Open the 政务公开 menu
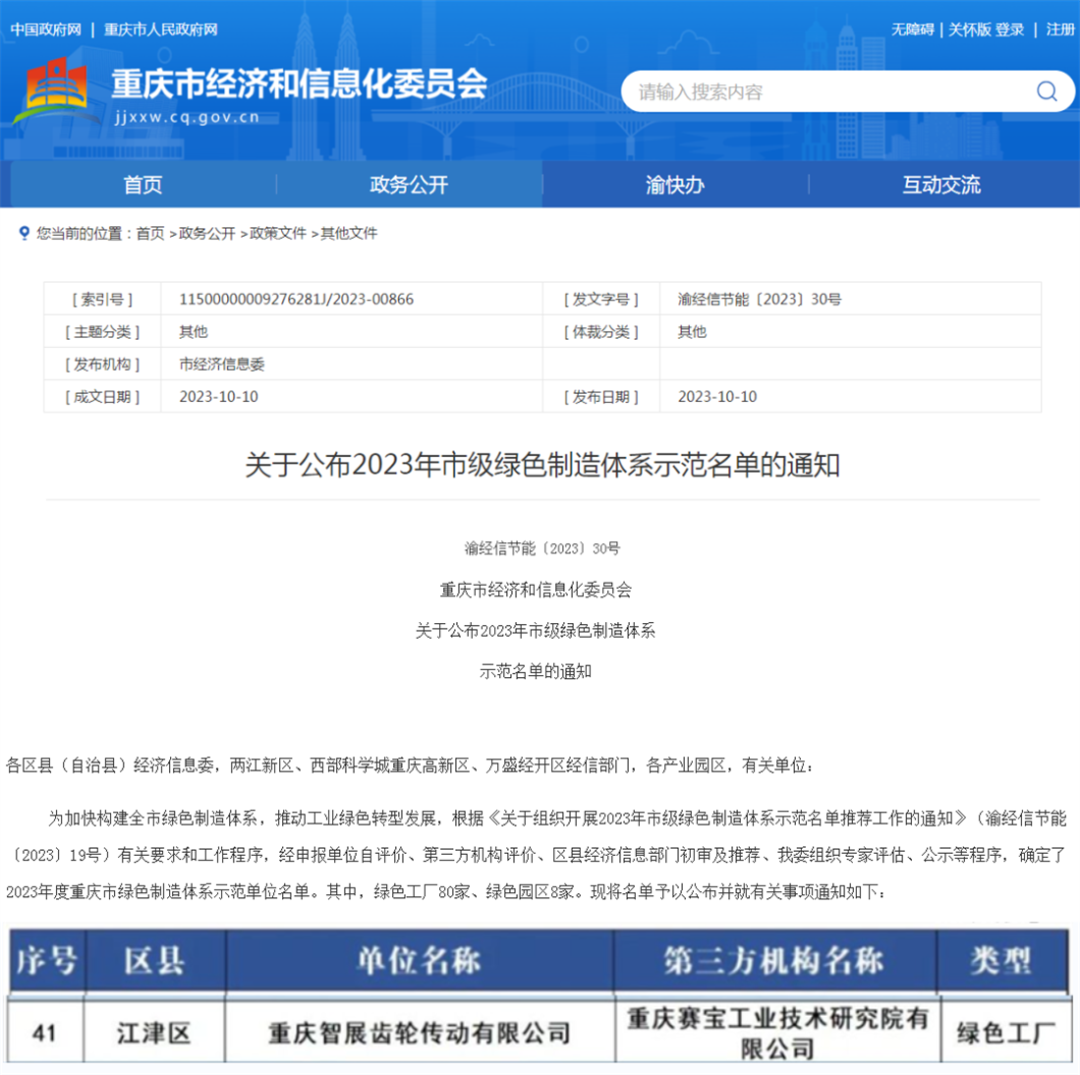Screen dimensions: 1080x1075 click(407, 185)
